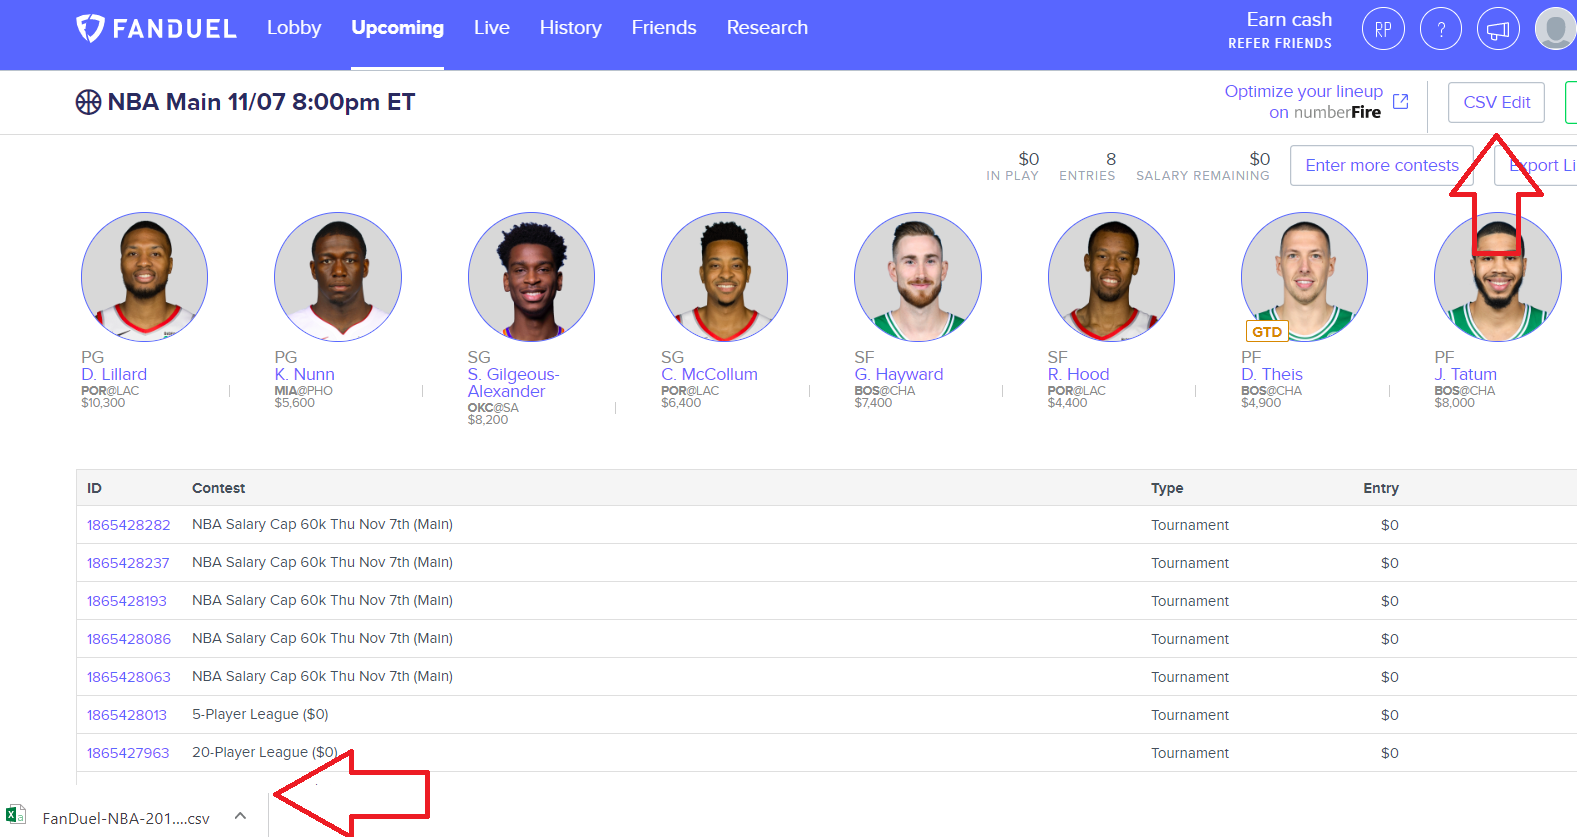1577x837 pixels.
Task: Open the user profile avatar
Action: tap(1555, 29)
